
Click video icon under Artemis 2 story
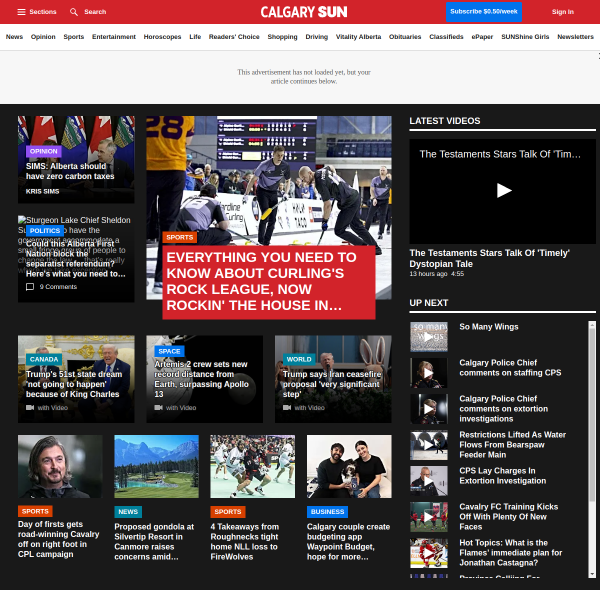158,408
